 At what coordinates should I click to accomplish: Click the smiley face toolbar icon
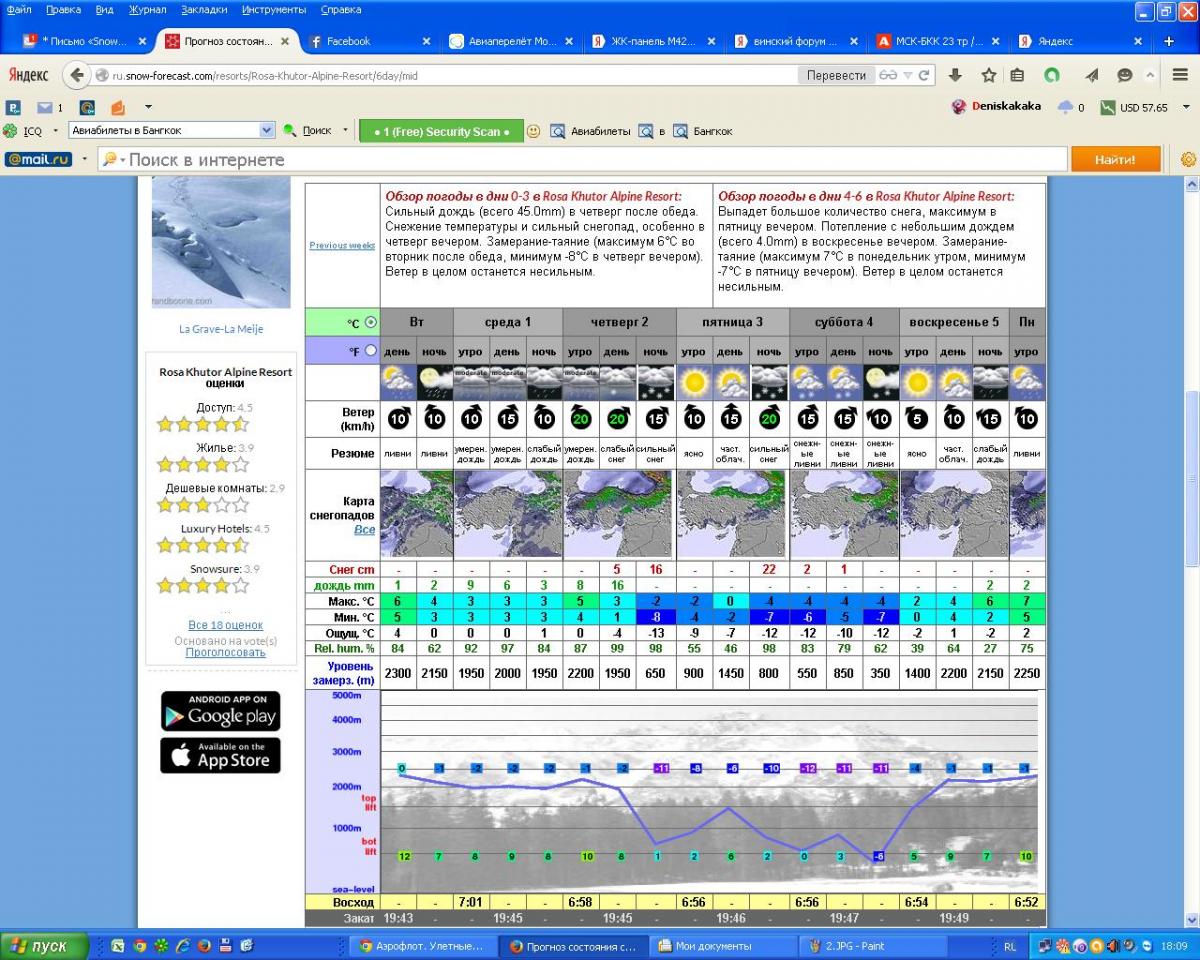(533, 131)
